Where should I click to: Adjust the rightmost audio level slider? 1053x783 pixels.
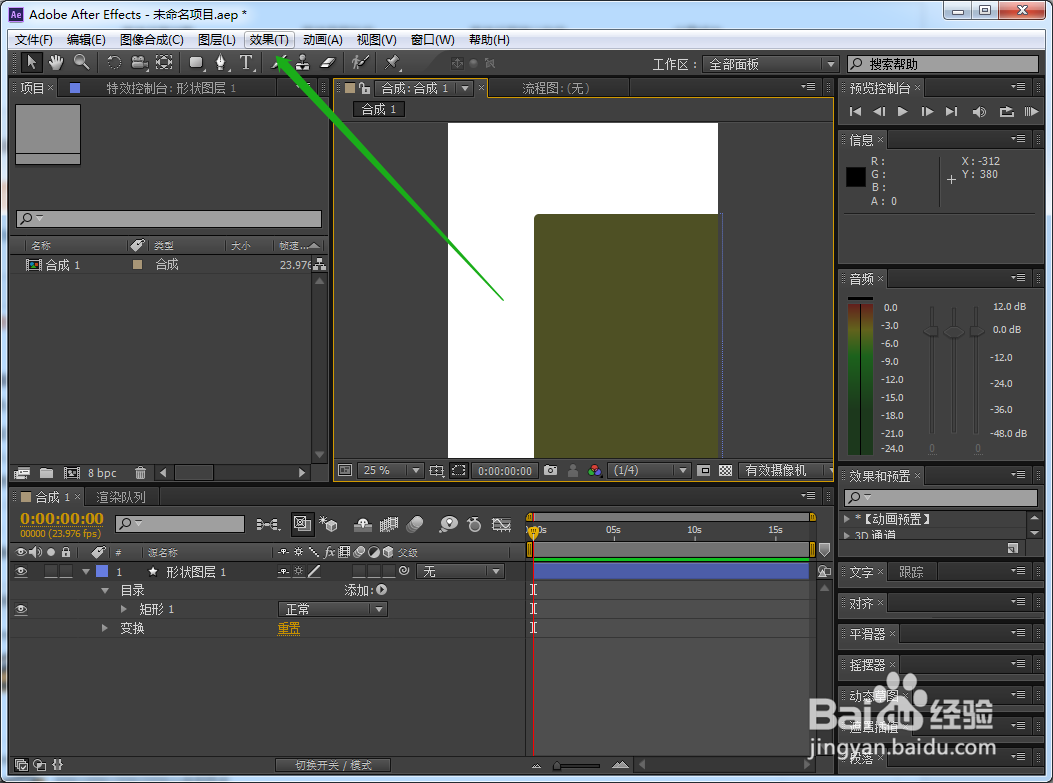[976, 332]
